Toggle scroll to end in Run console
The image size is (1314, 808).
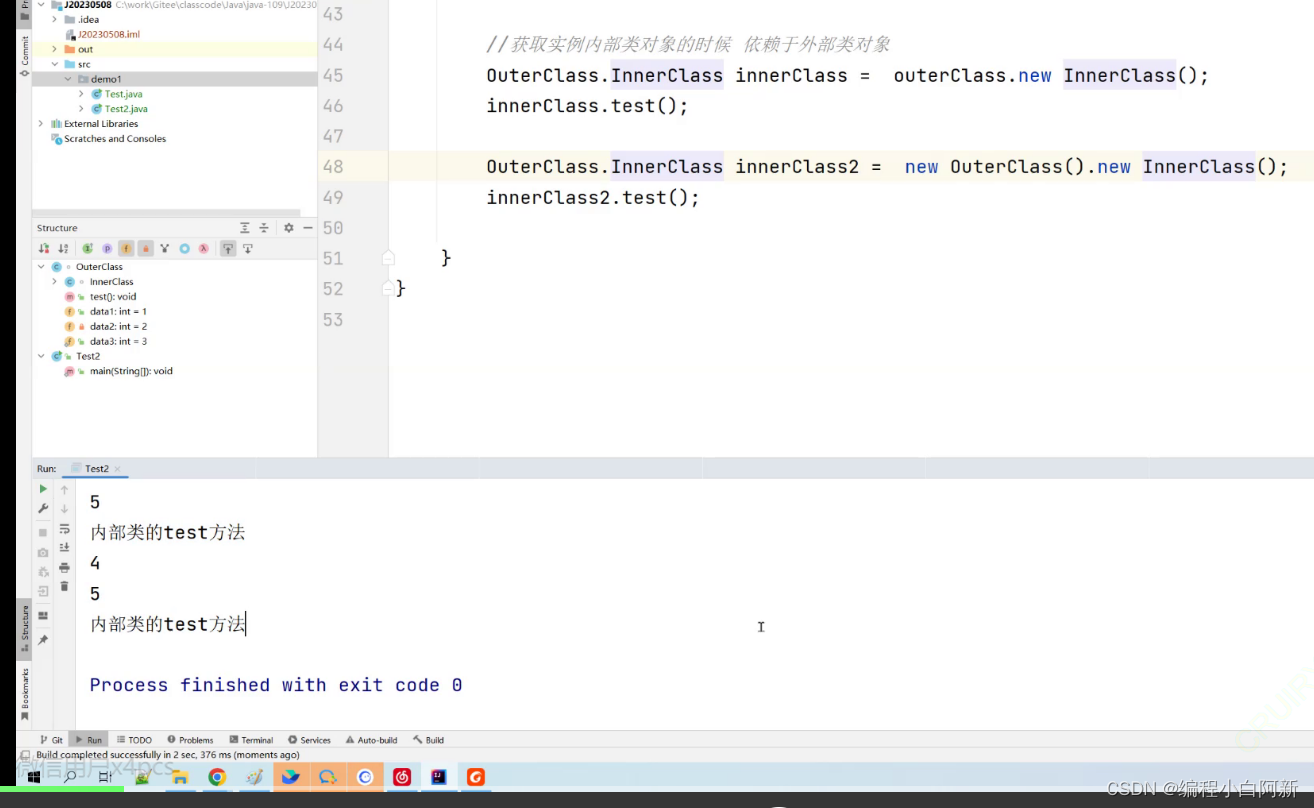tap(64, 547)
